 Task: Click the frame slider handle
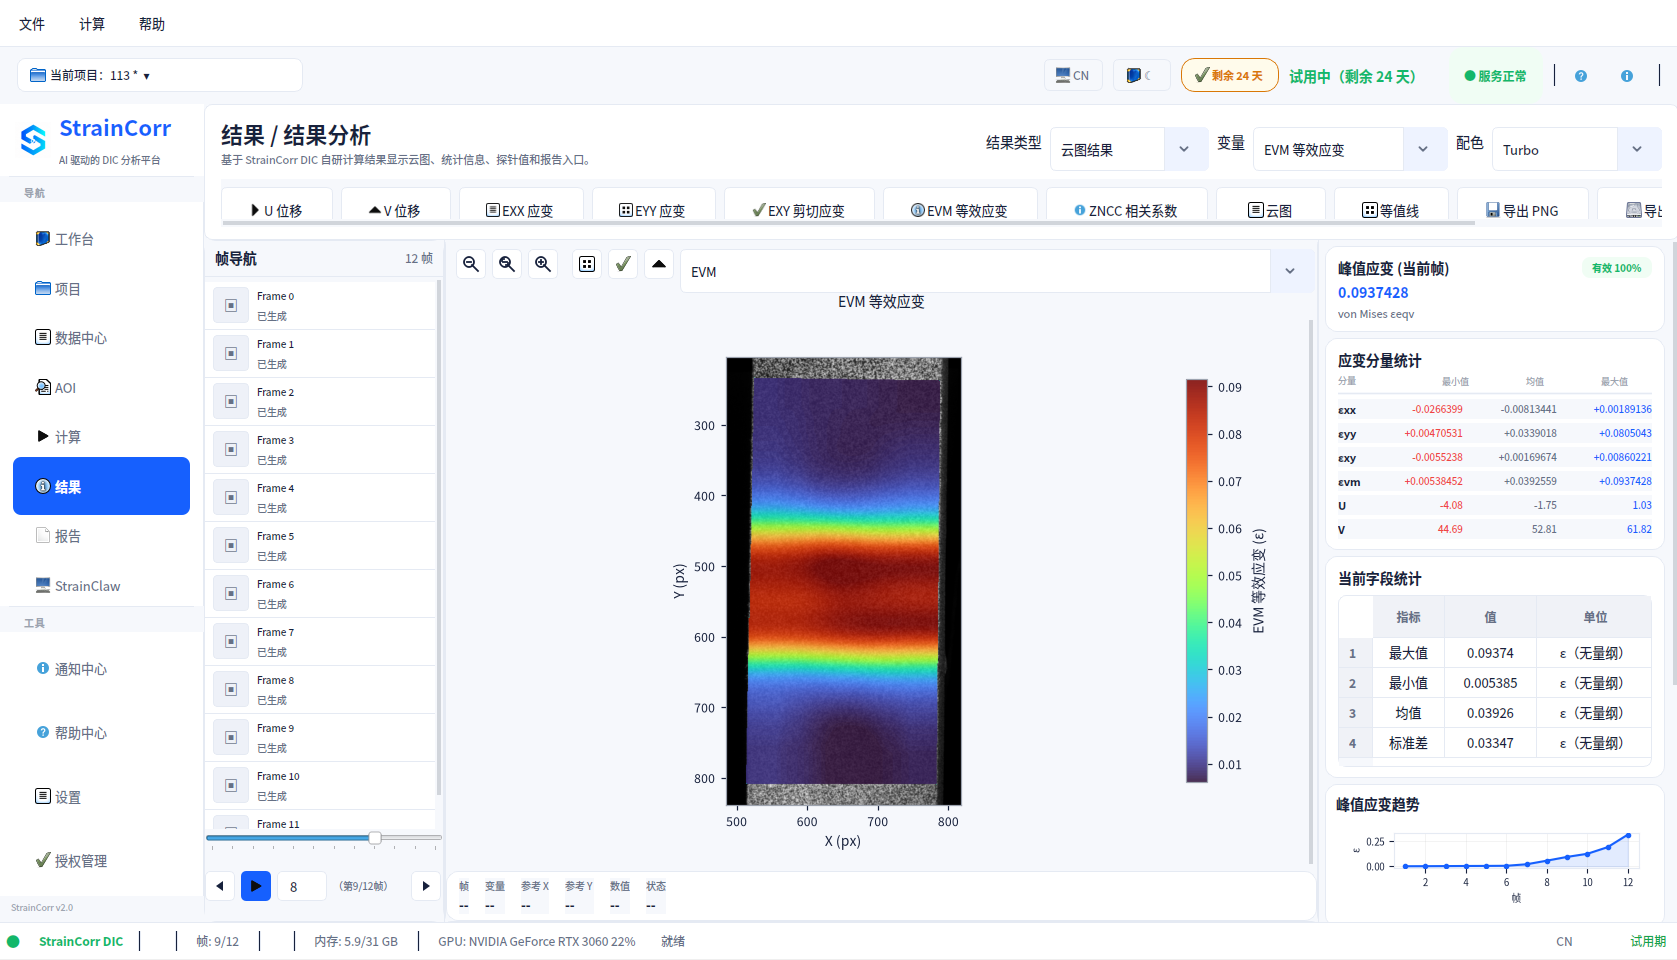tap(375, 838)
